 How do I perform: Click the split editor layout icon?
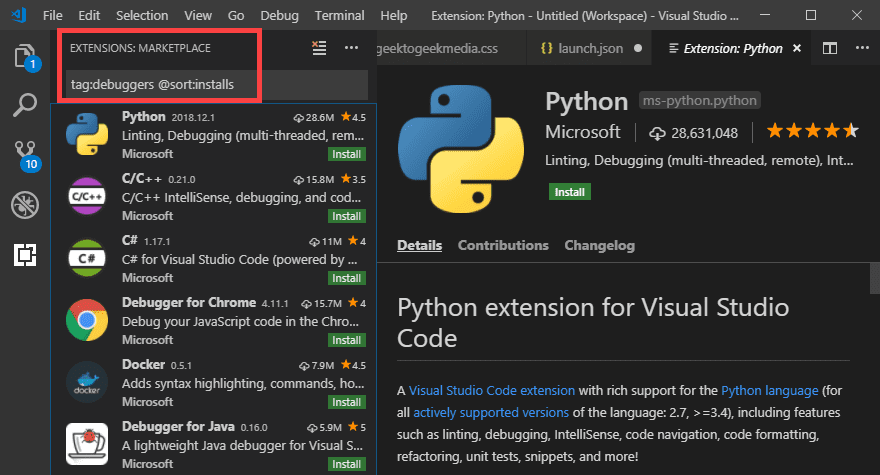(830, 48)
